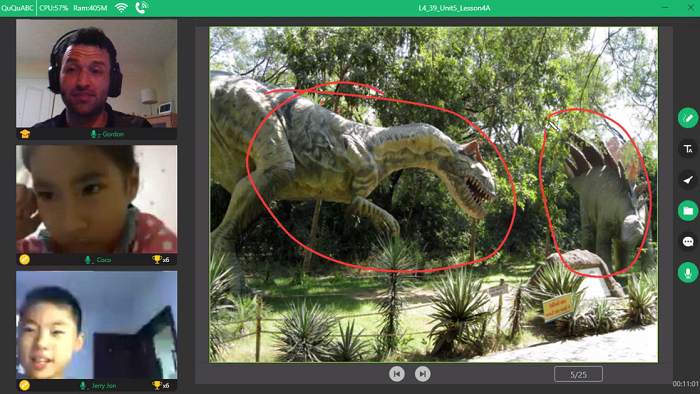Open the chat bubble icon
Screen dimensions: 700x394
tap(688, 241)
